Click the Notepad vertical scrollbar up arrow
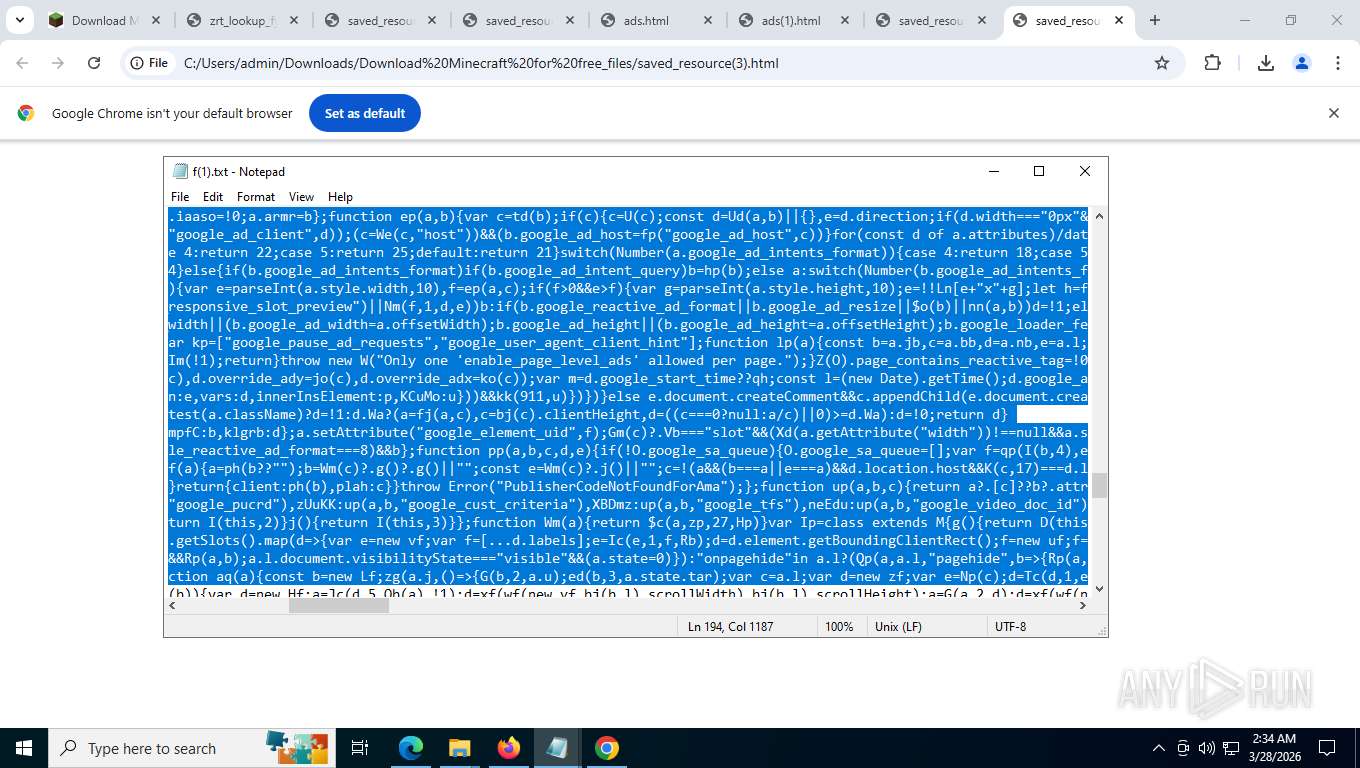This screenshot has height=768, width=1360. (x=1099, y=216)
